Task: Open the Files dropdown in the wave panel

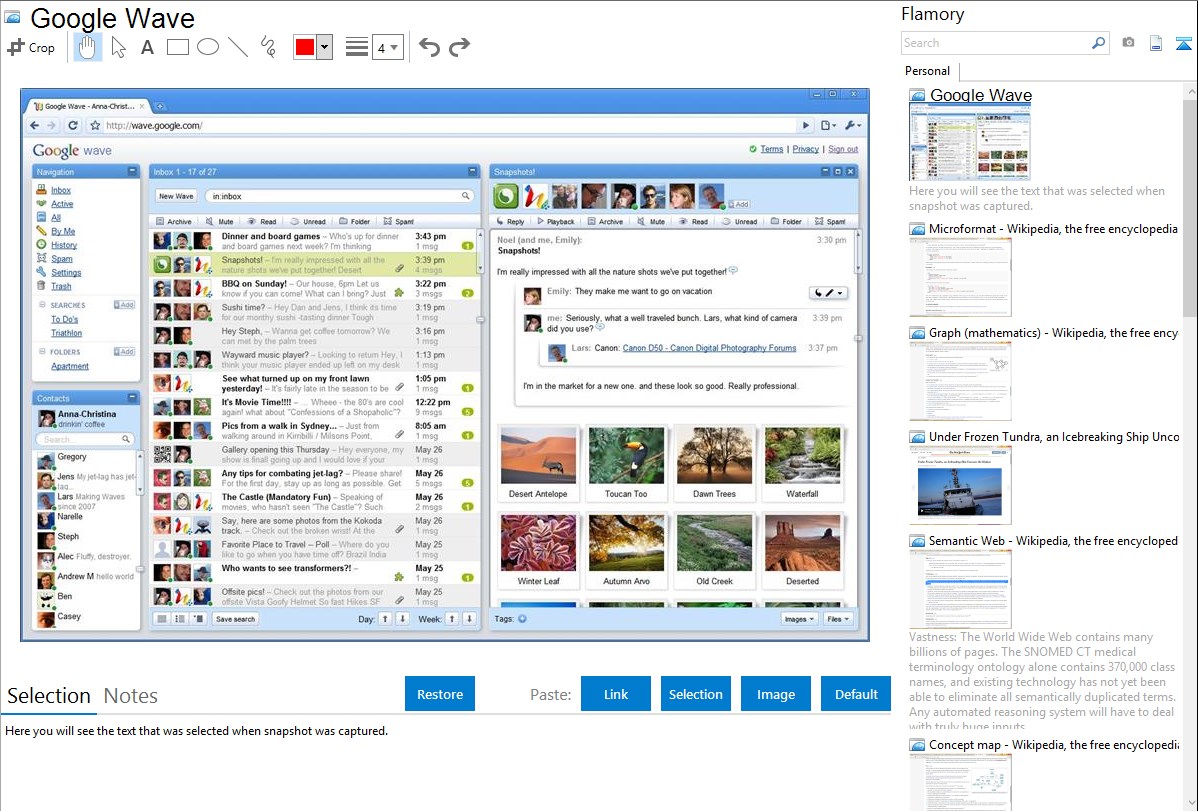Action: coord(838,619)
